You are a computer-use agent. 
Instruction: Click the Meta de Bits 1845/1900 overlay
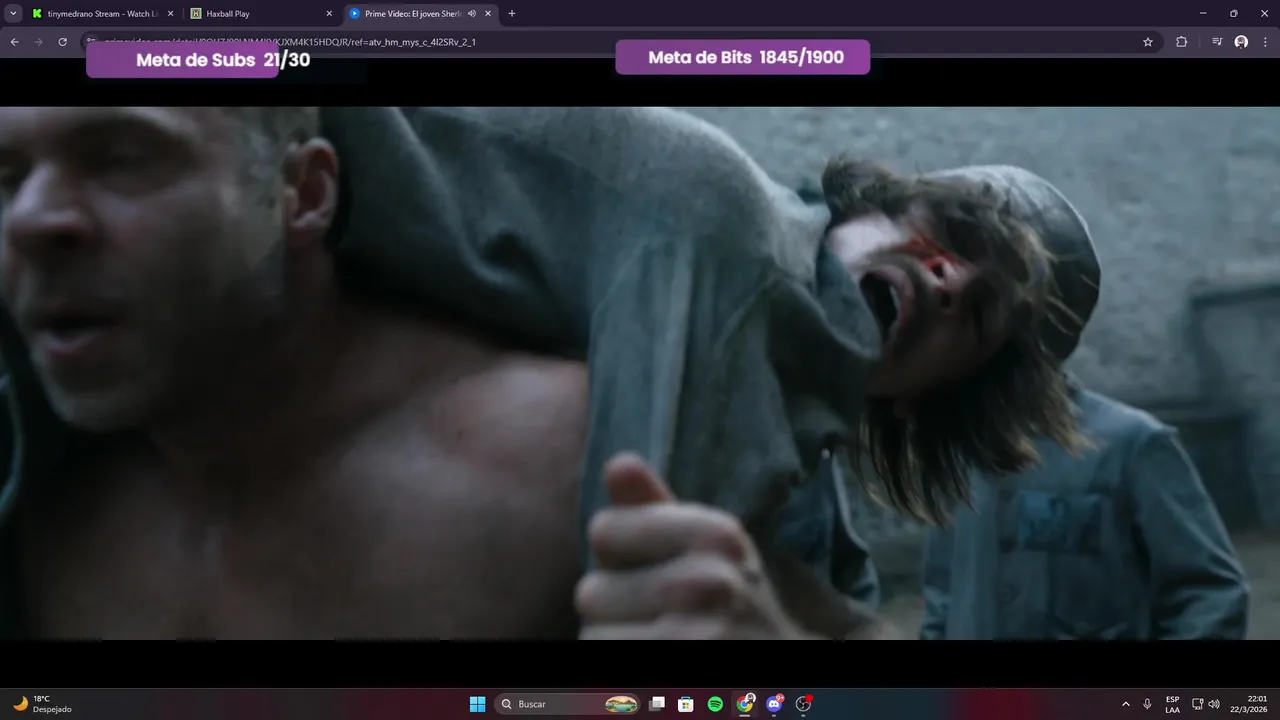(743, 57)
